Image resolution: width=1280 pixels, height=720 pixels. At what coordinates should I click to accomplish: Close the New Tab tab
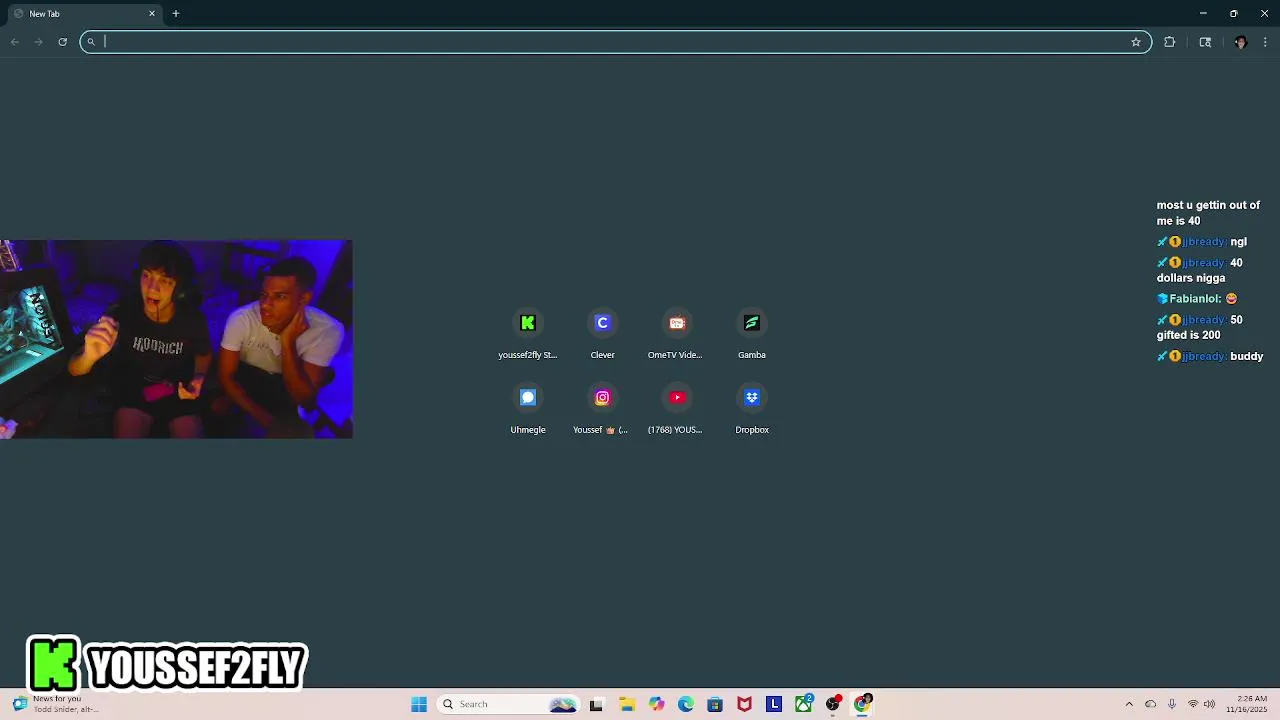pos(152,14)
